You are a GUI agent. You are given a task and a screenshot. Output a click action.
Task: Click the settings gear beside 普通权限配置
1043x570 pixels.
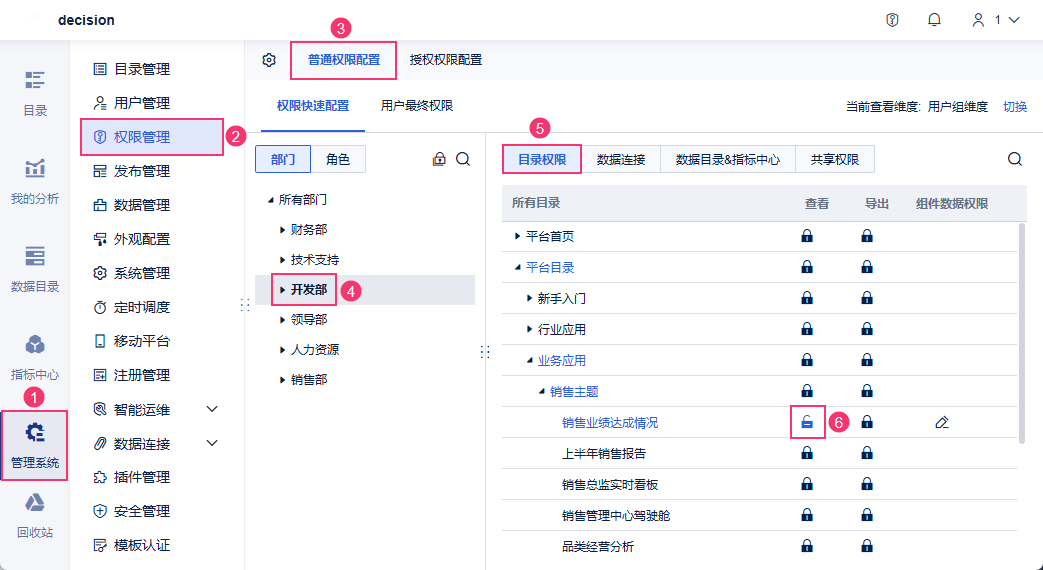coord(269,60)
